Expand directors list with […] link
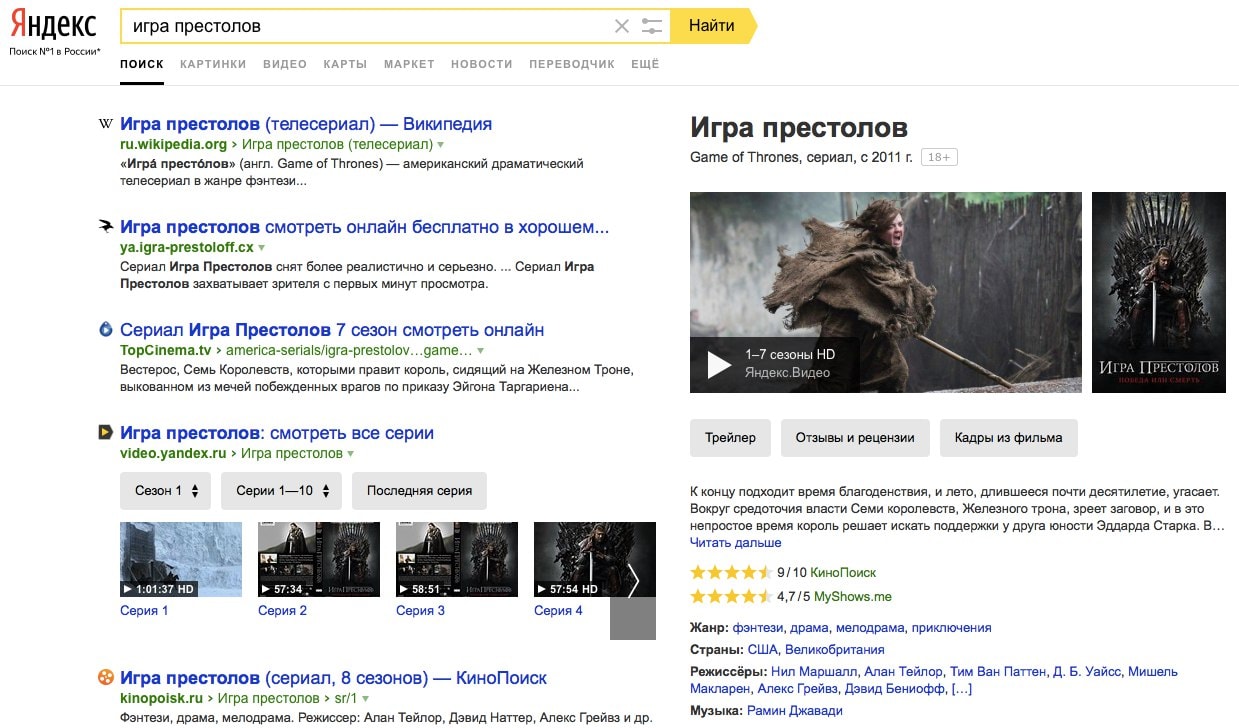1239x728 pixels. [962, 689]
